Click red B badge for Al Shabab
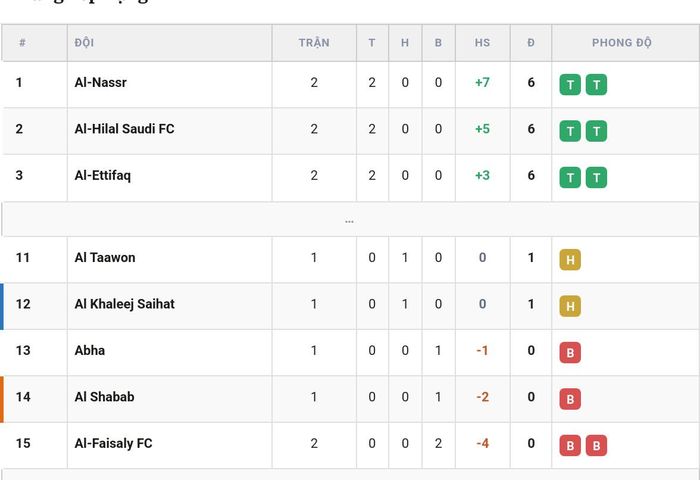 pos(570,399)
